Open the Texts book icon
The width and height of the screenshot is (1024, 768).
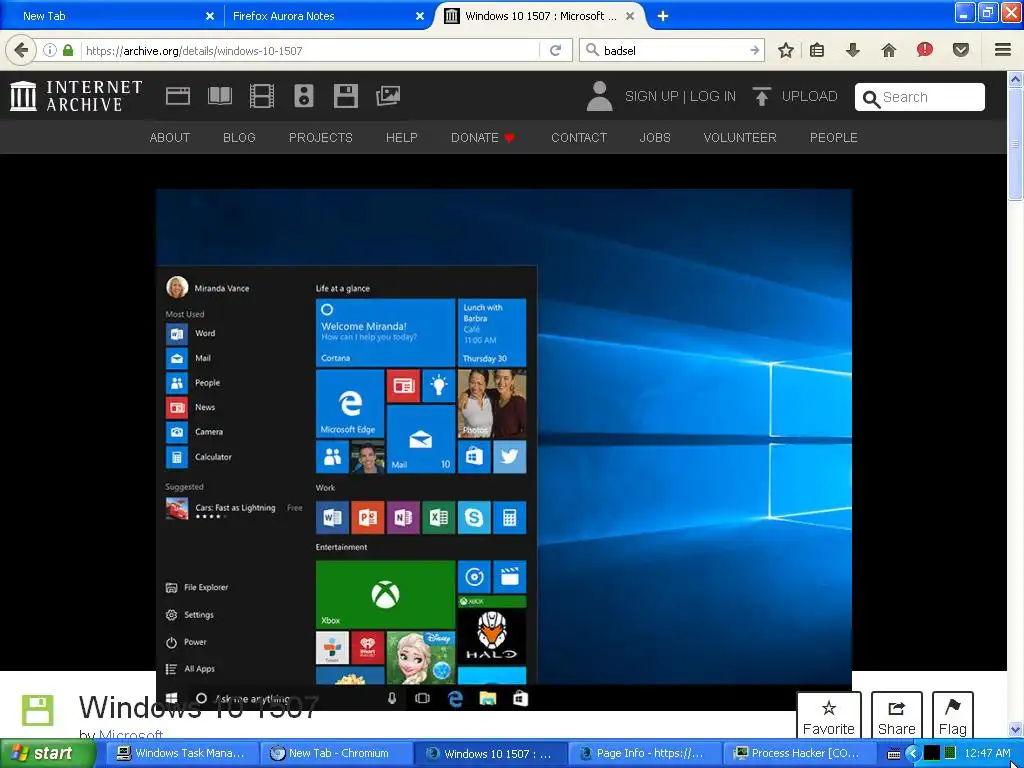[x=219, y=96]
